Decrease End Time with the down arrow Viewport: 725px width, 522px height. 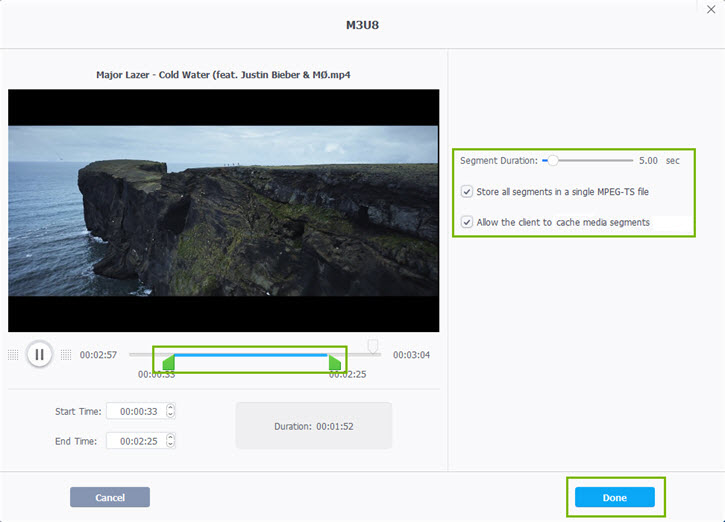point(171,445)
